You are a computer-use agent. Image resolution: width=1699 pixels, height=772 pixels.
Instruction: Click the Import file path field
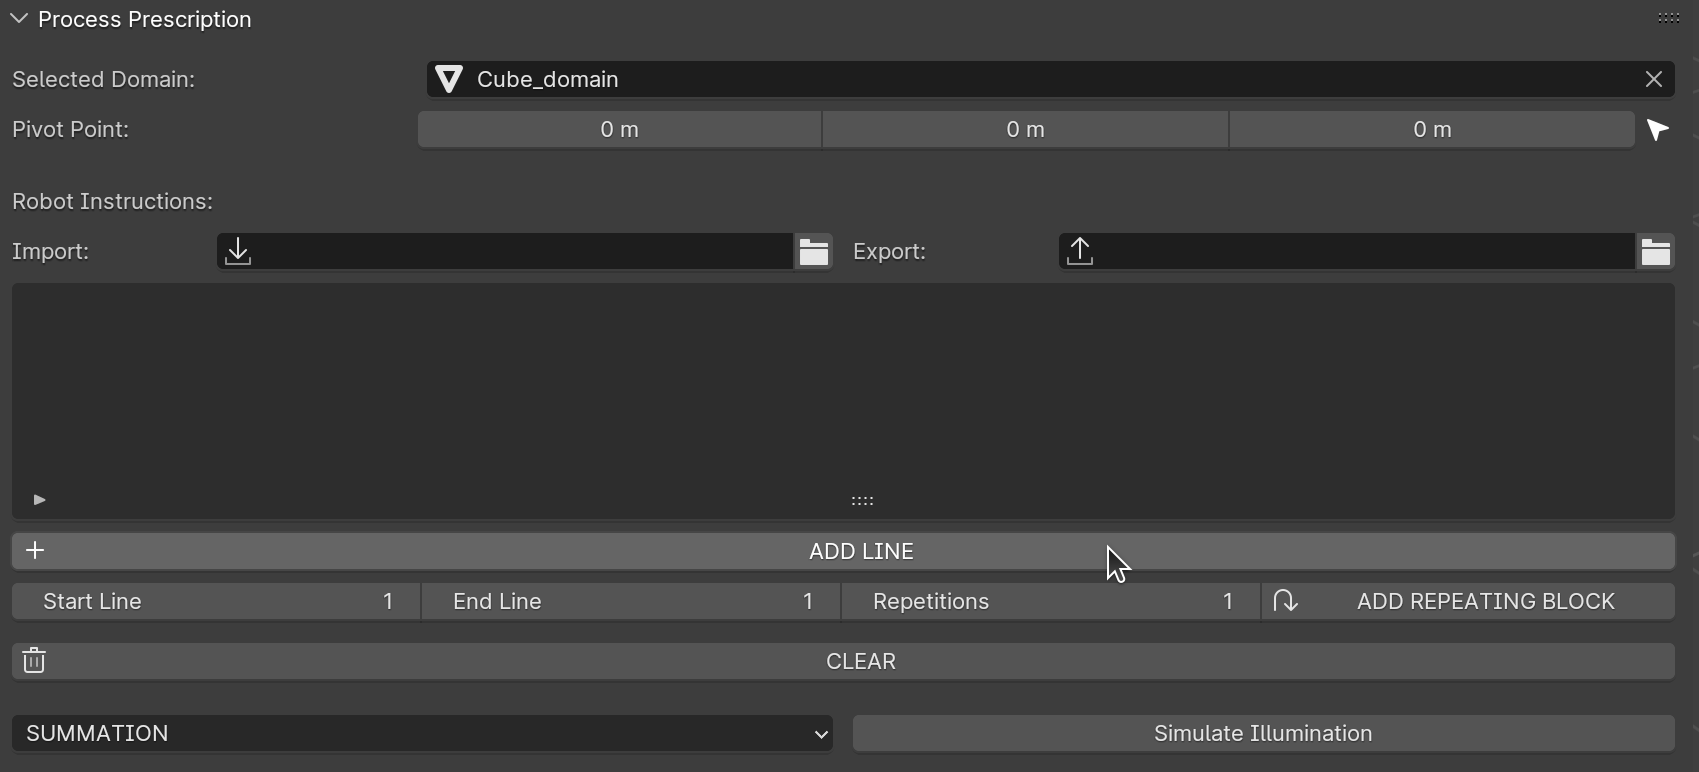click(505, 252)
